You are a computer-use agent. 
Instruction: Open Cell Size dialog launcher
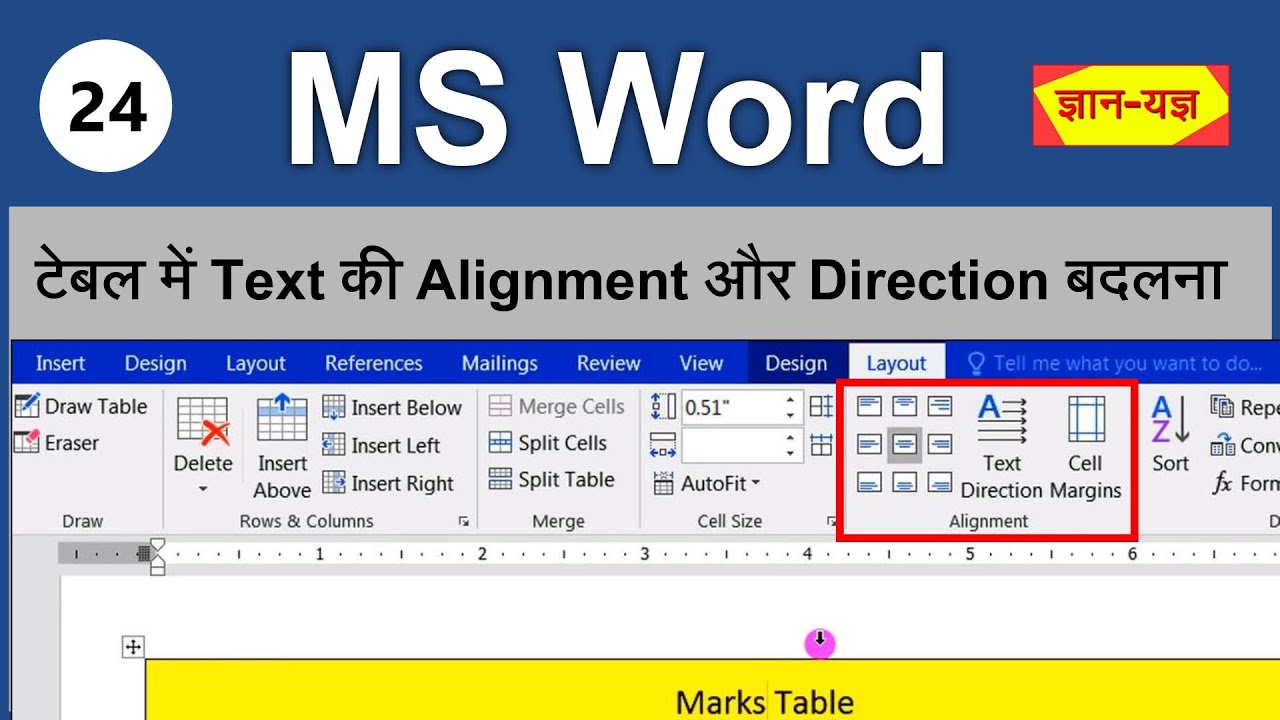coord(830,521)
